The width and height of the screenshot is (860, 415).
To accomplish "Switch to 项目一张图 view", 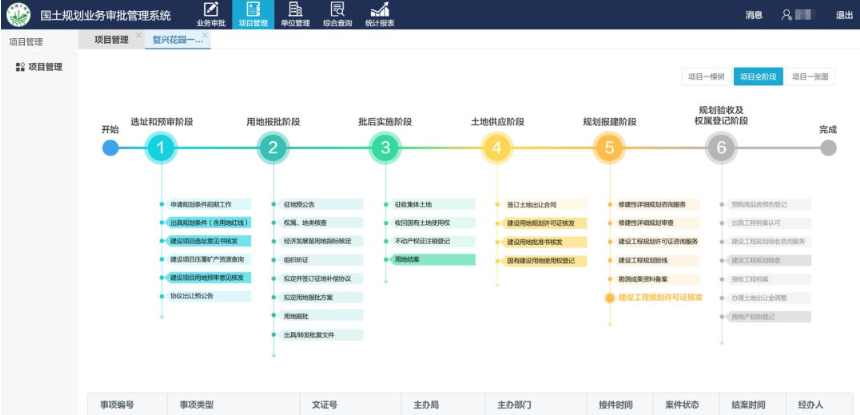I will pos(811,76).
